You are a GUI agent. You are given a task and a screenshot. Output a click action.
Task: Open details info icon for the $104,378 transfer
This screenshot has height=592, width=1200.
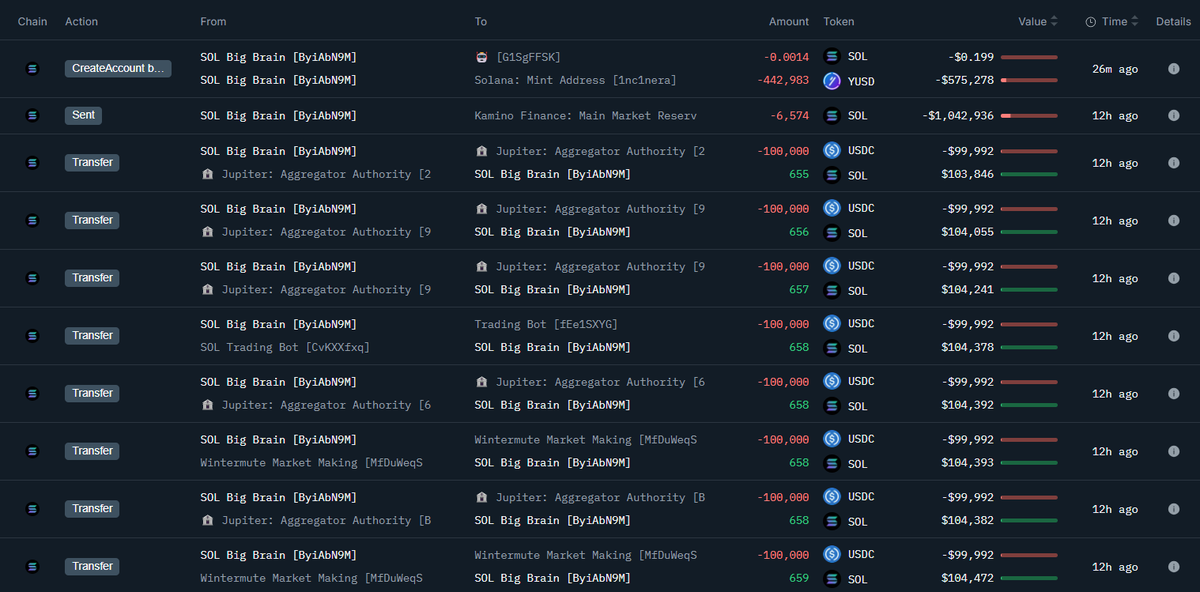(x=1174, y=336)
